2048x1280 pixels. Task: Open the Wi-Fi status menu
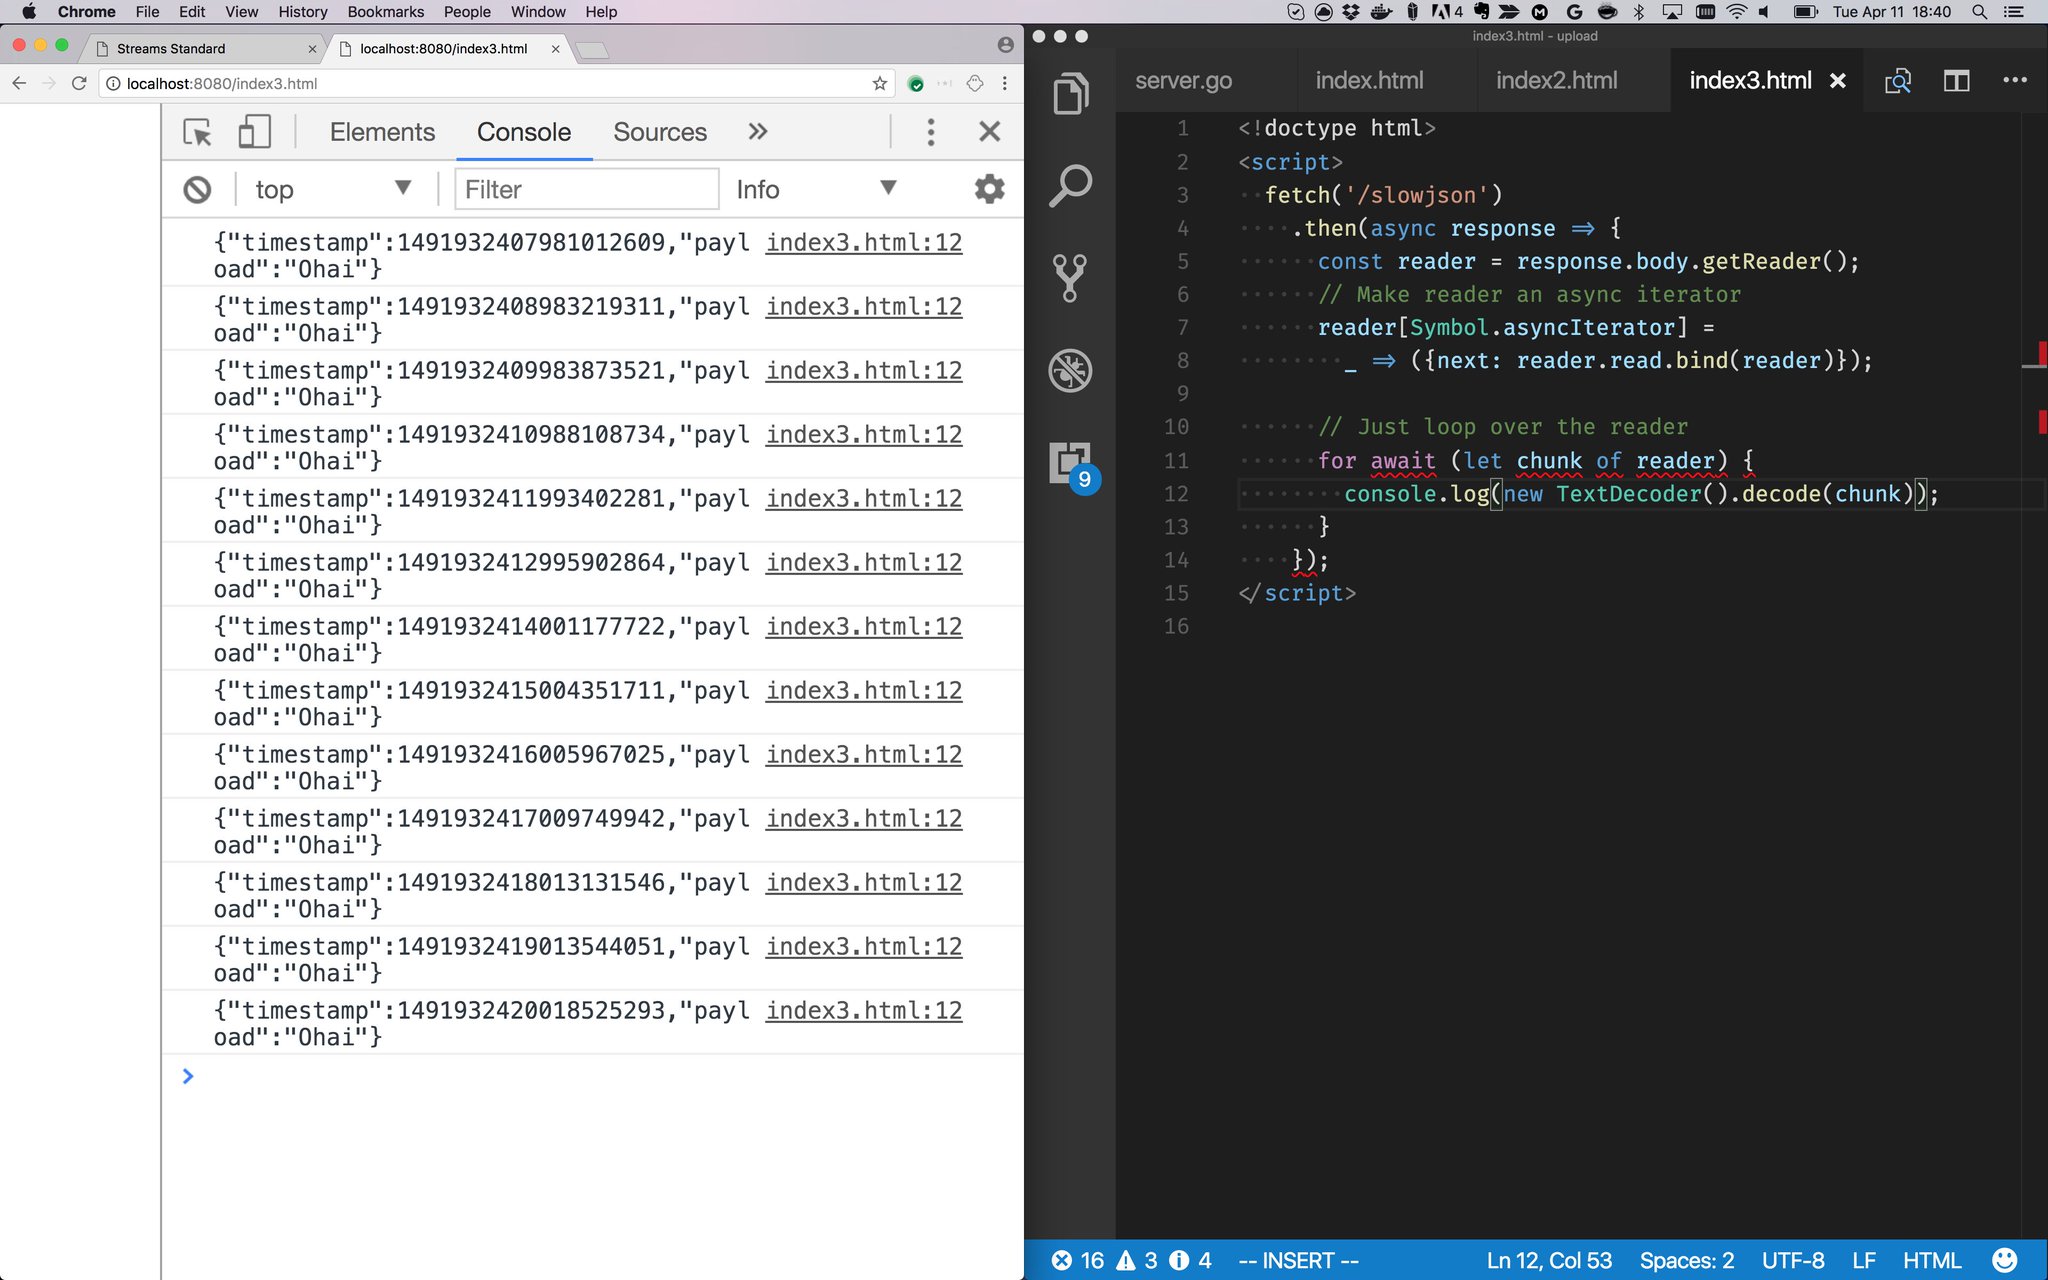pos(1737,12)
